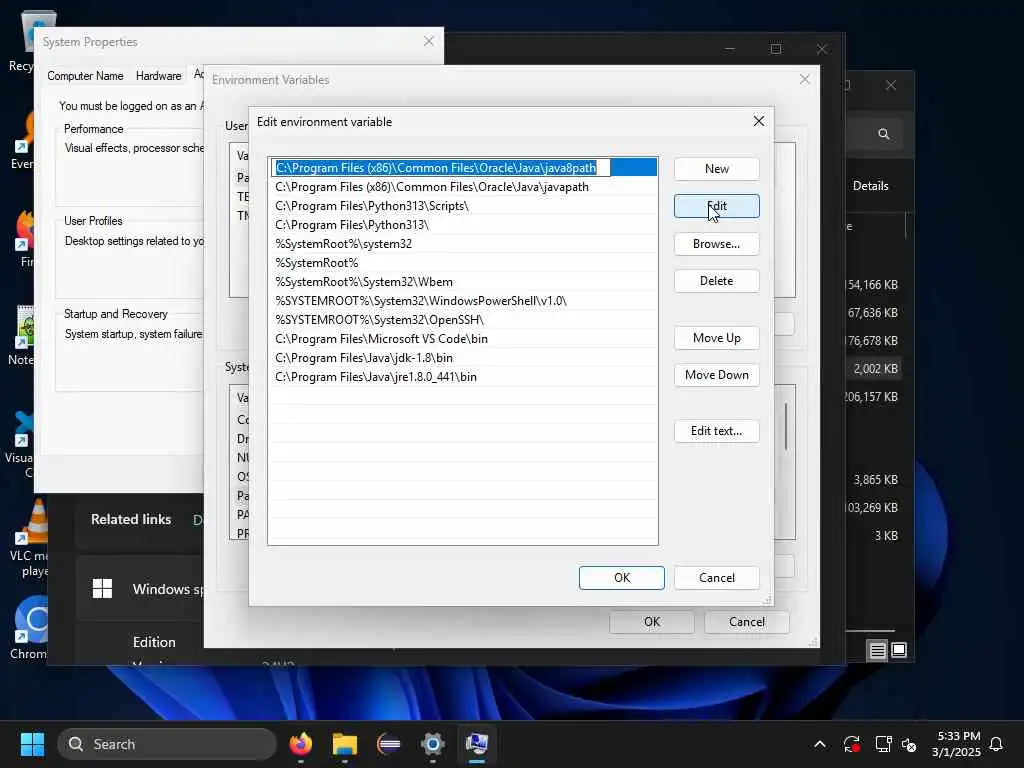The width and height of the screenshot is (1024, 768).
Task: Select the plain %SystemRoot% entry
Action: click(462, 263)
